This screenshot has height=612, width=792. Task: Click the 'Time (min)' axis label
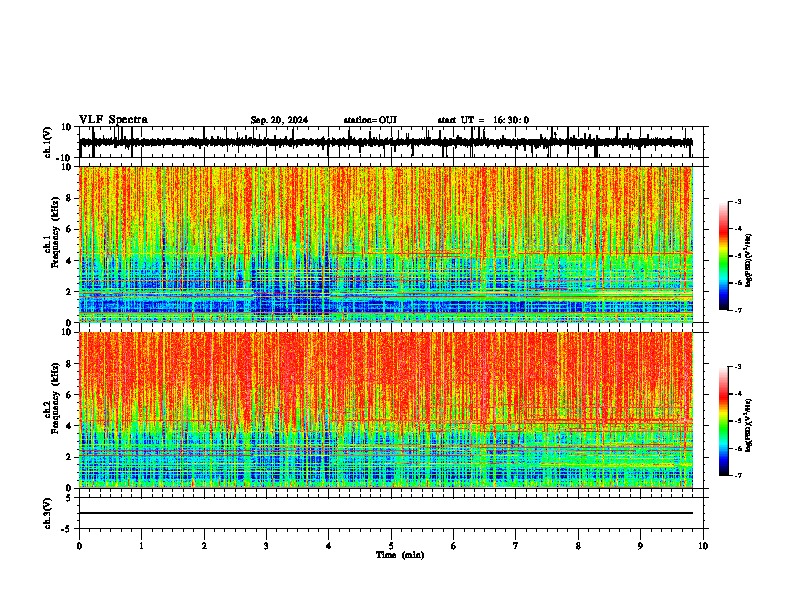coord(400,555)
